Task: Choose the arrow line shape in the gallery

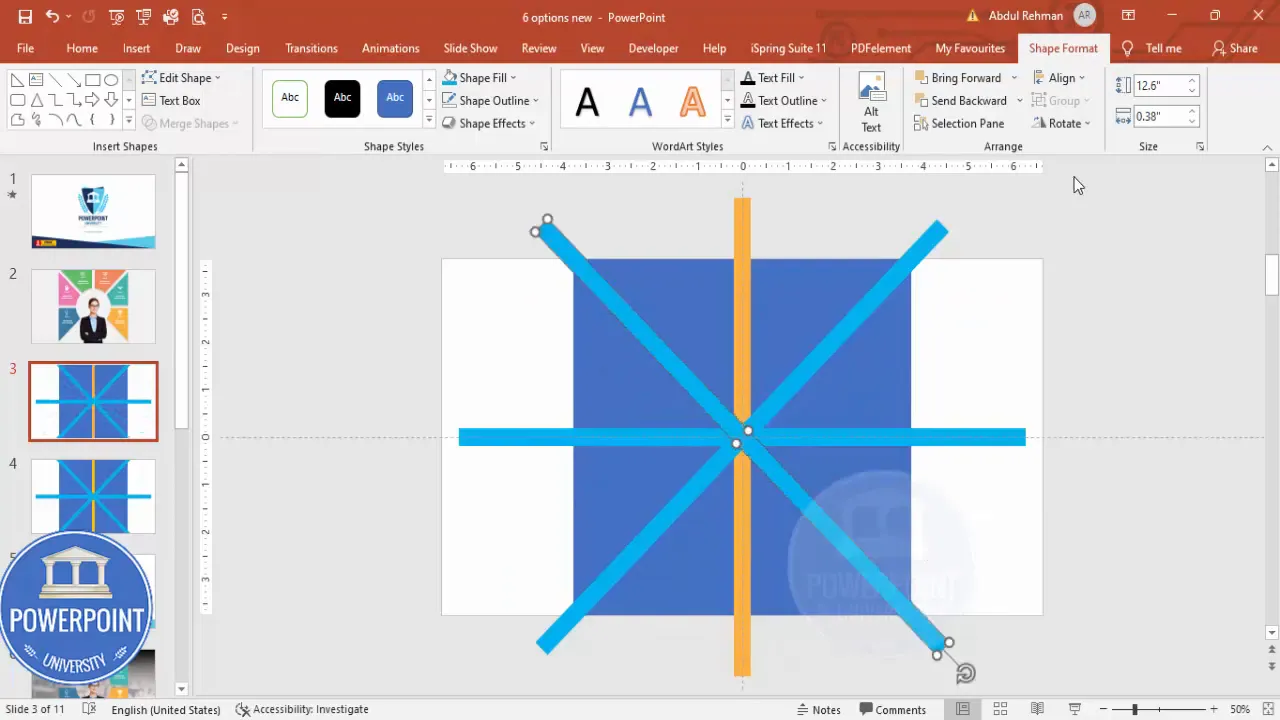Action: (x=73, y=80)
